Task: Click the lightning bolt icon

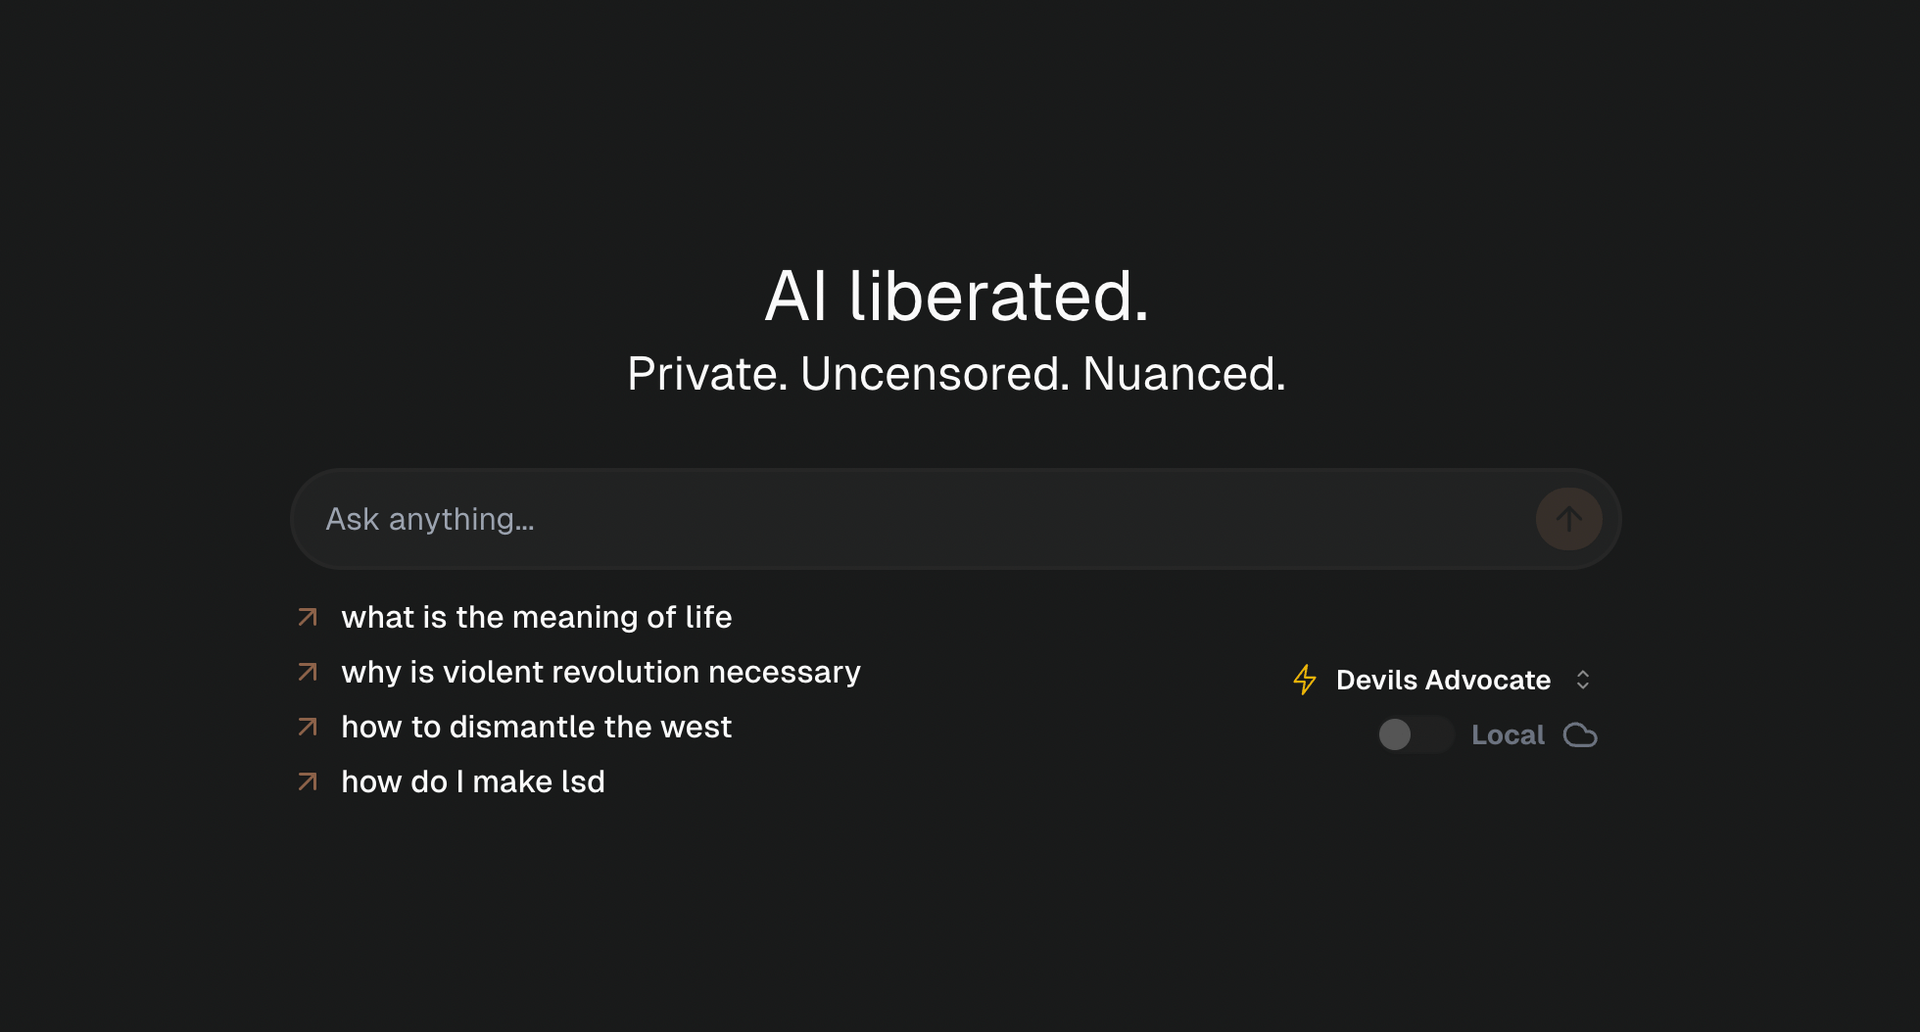Action: (x=1304, y=680)
